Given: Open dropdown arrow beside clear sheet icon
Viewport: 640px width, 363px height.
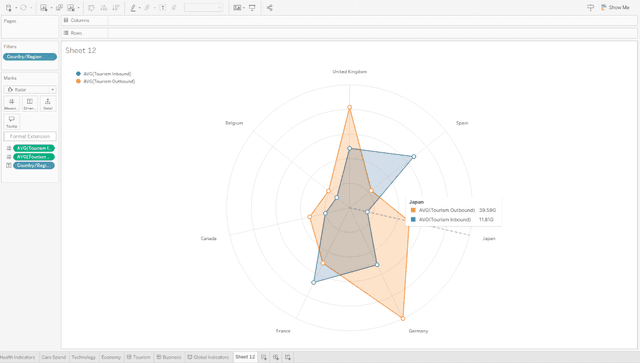Looking at the screenshot, I should (x=78, y=8).
